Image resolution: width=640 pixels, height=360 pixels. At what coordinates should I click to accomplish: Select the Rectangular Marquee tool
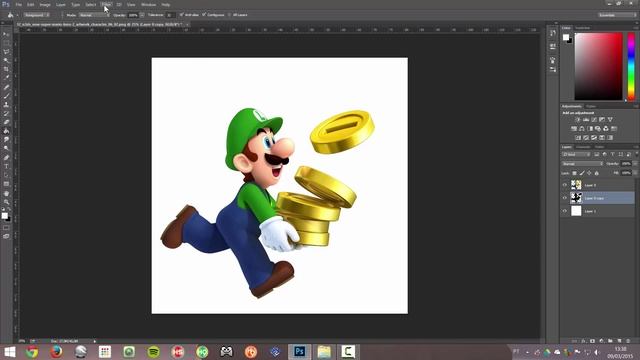coord(6,43)
